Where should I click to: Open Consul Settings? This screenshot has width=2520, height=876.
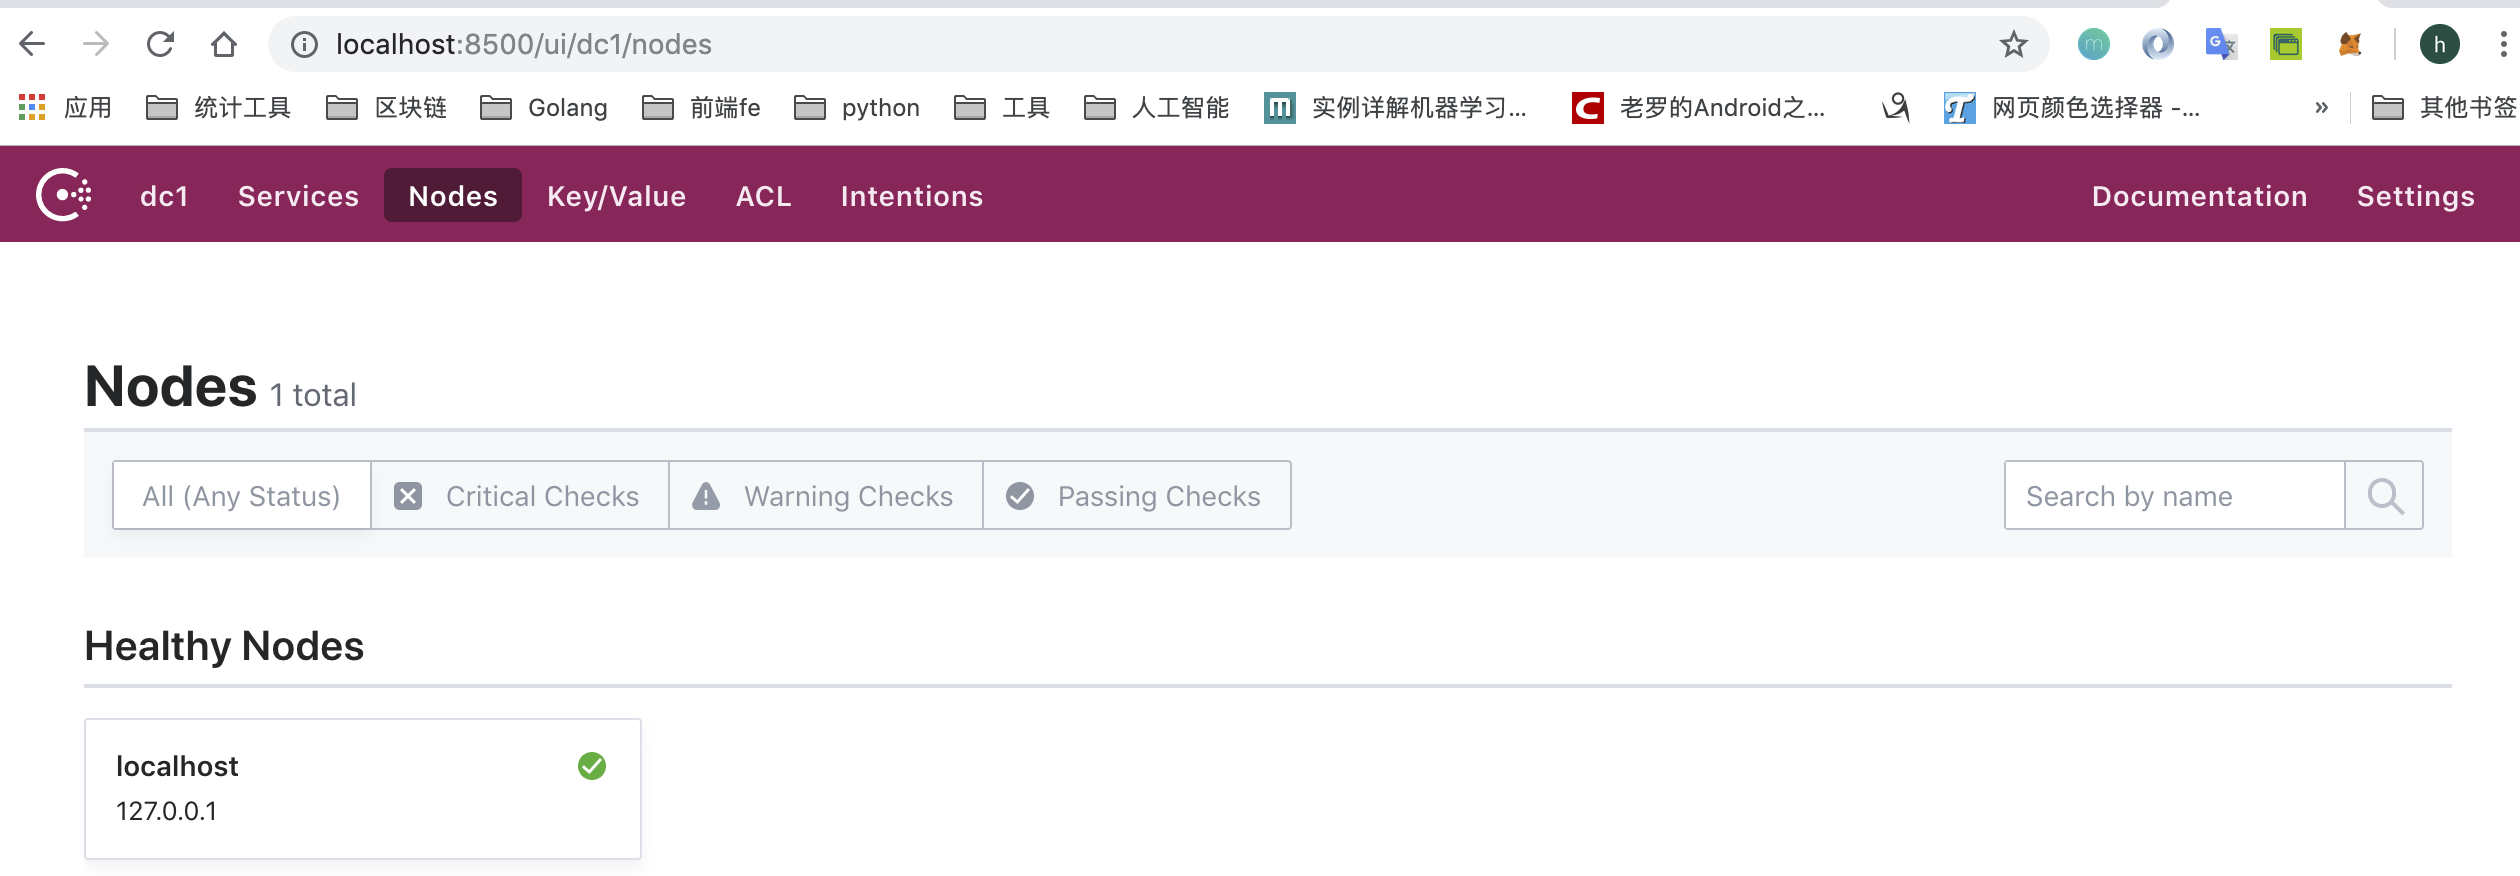coord(2416,195)
